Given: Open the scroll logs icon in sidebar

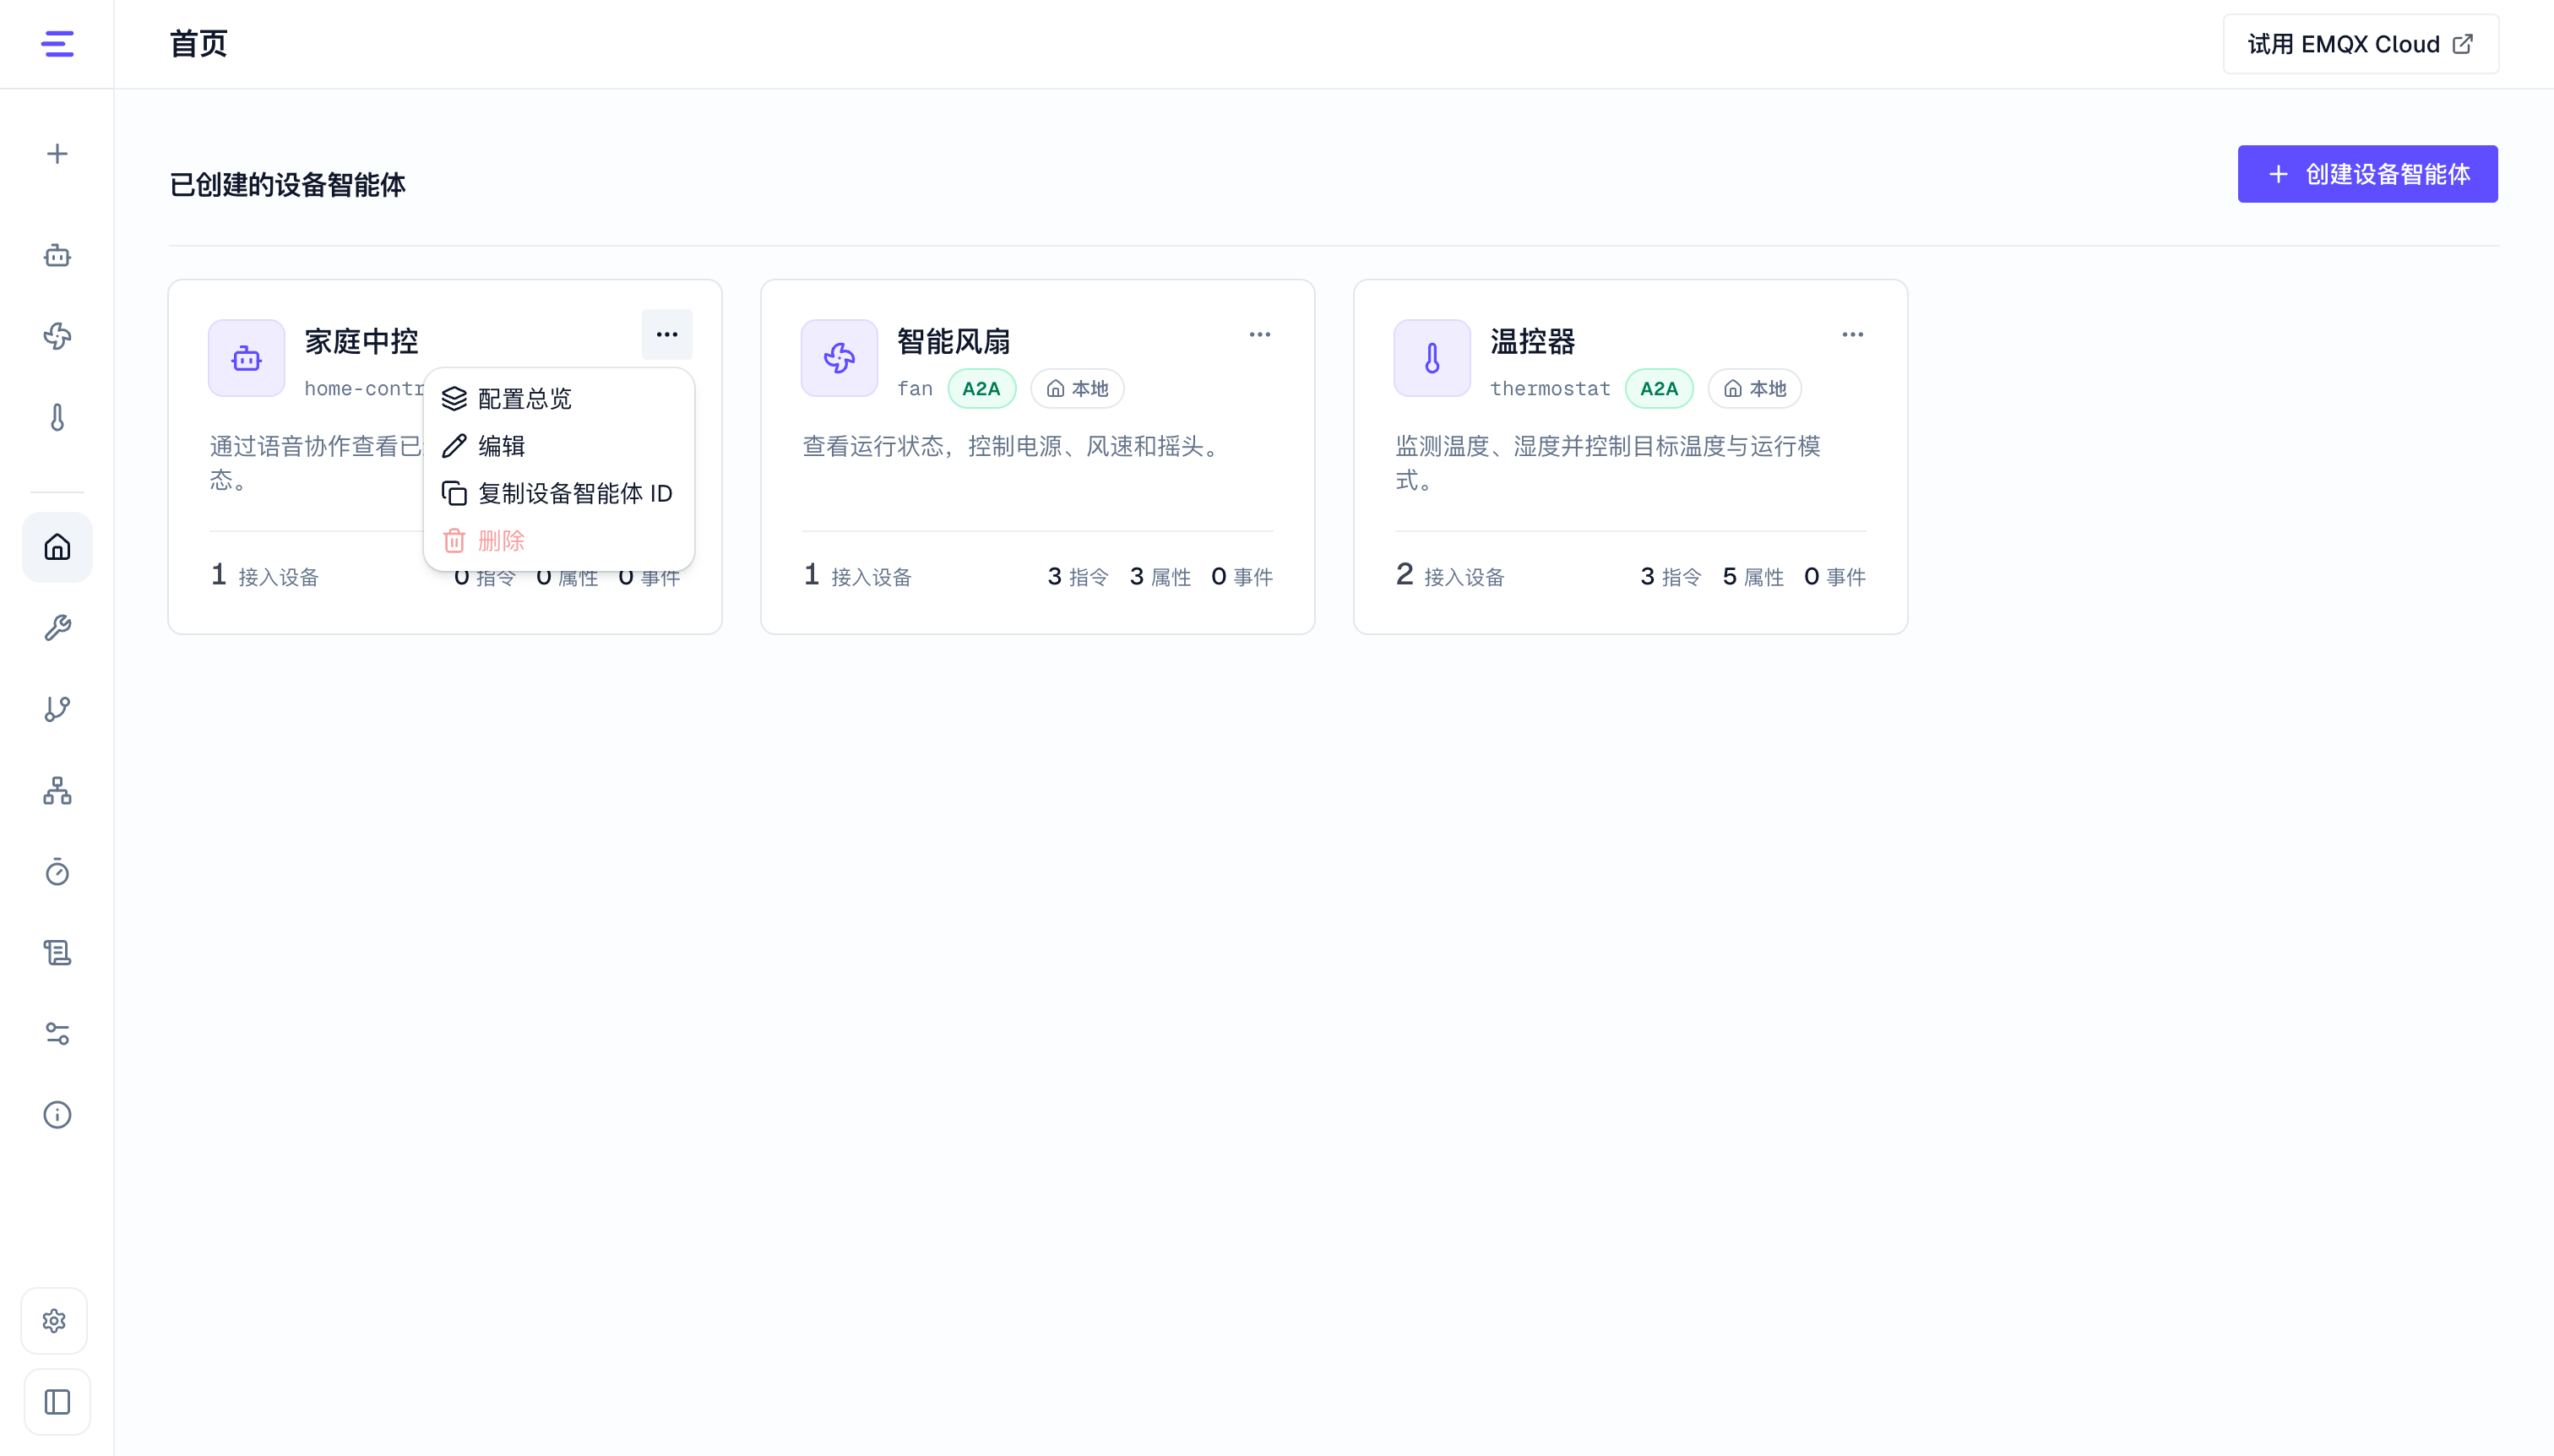Looking at the screenshot, I should pos(57,953).
